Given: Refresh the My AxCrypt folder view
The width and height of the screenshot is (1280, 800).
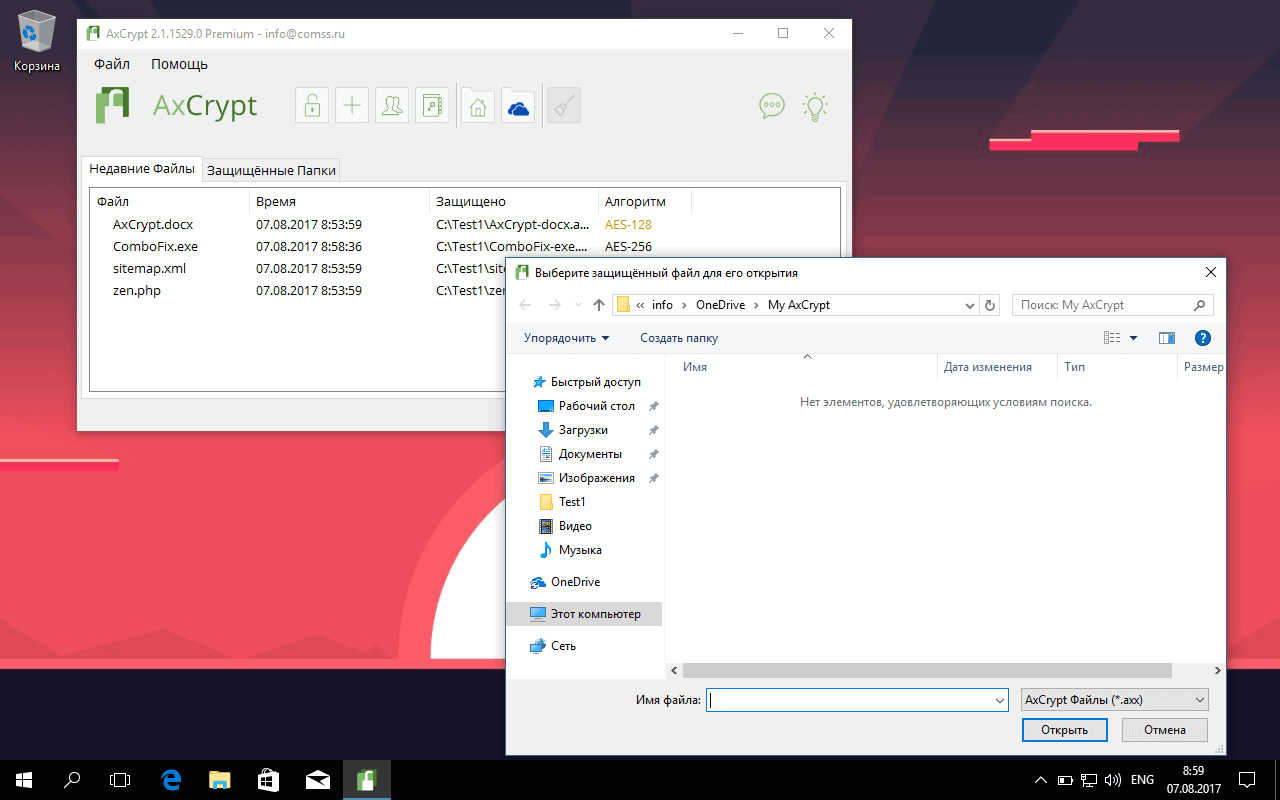Looking at the screenshot, I should click(990, 305).
